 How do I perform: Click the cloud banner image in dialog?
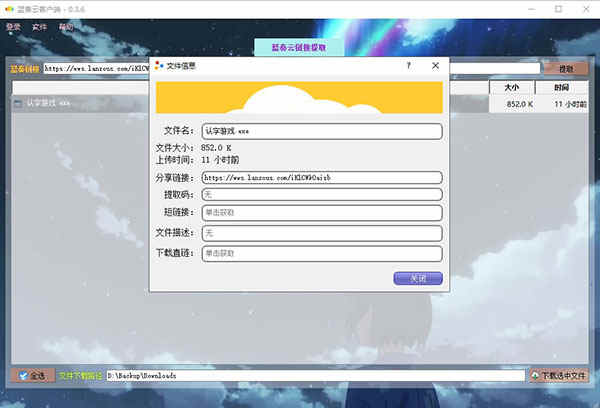click(x=299, y=97)
